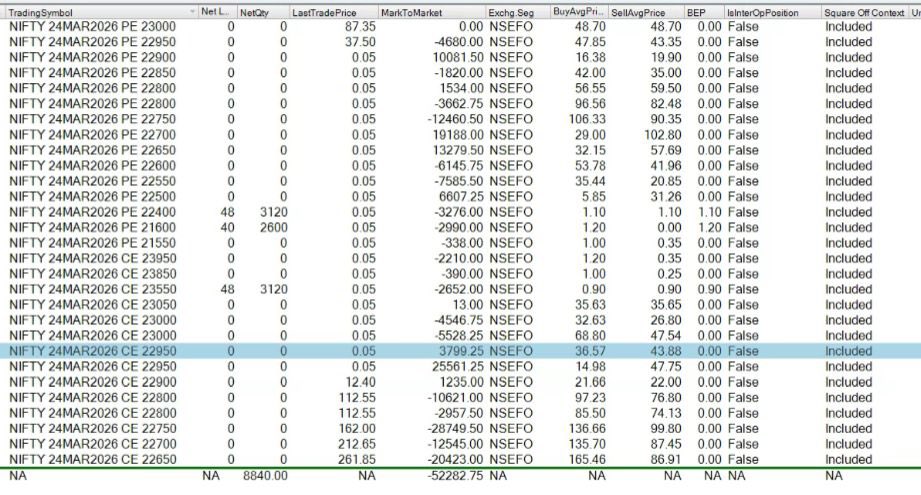Click the -28749.50 mark-to-market value
Viewport: 921px width, 495px height.
point(456,428)
